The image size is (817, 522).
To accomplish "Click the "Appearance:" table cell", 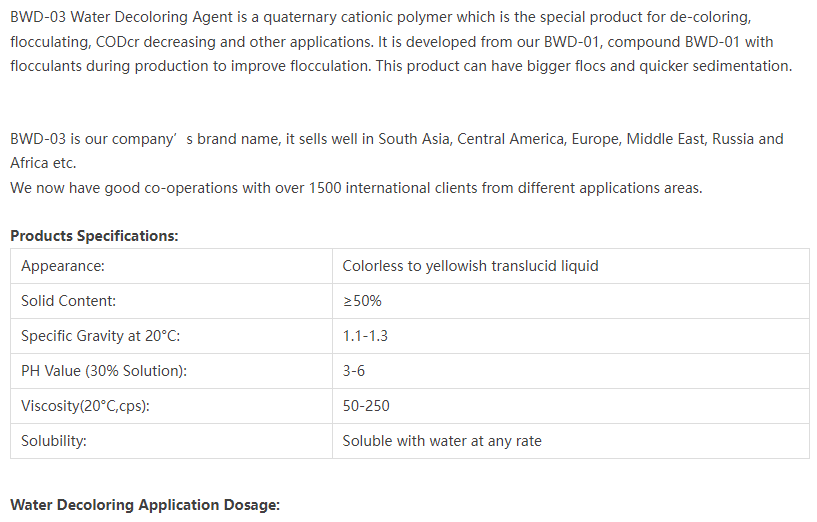I will coord(63,266).
